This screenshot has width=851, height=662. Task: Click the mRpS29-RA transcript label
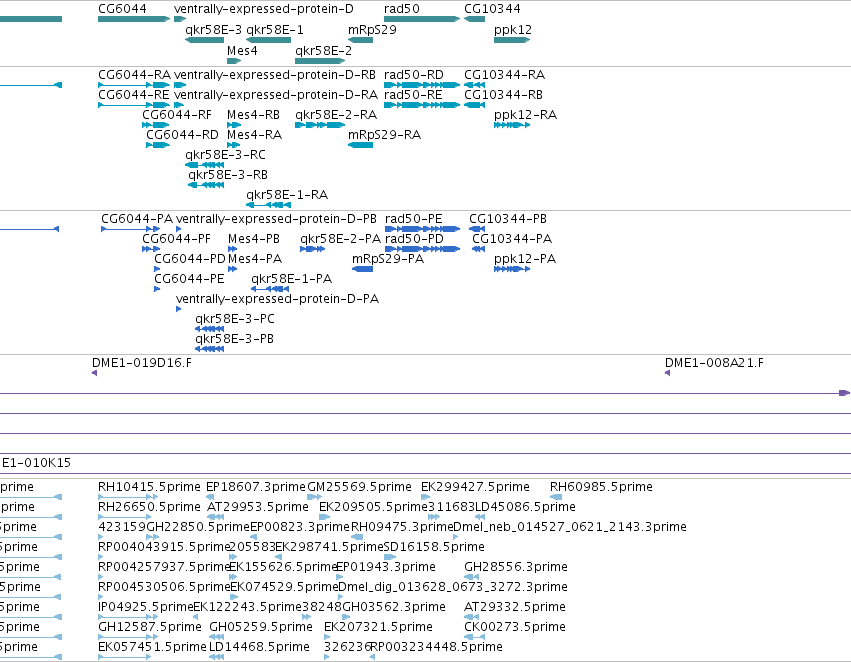point(384,135)
